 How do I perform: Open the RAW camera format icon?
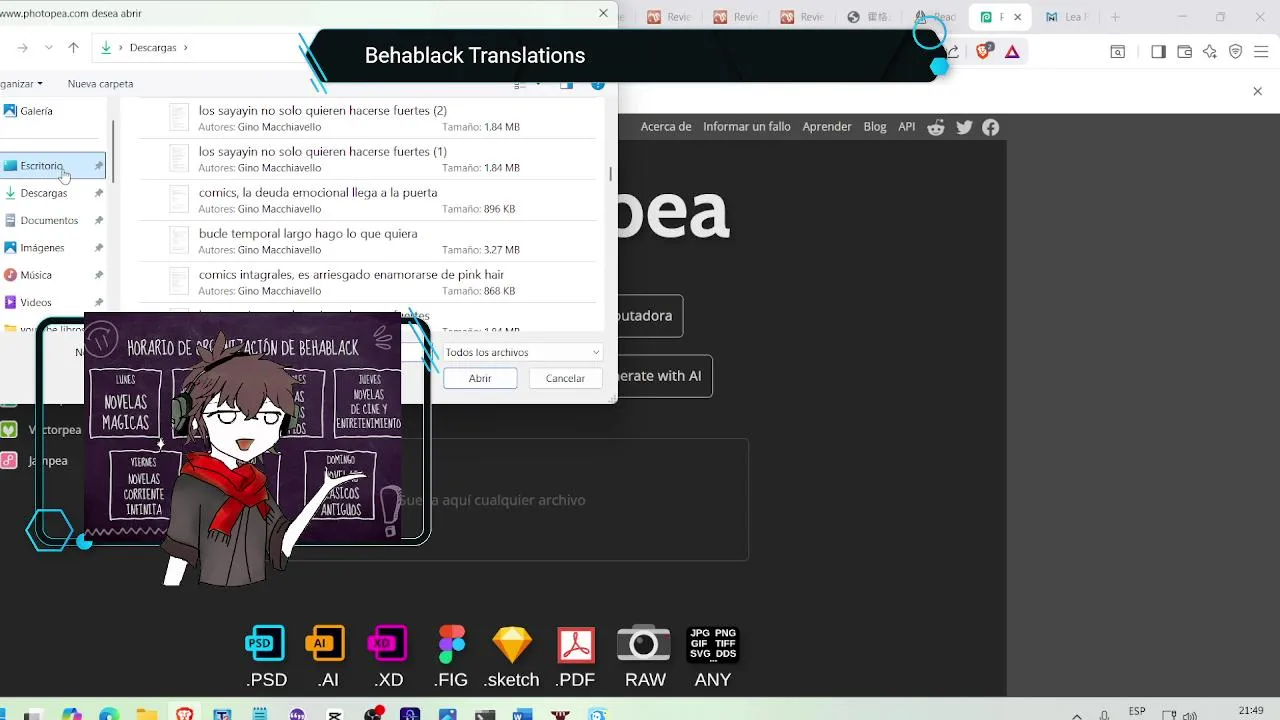point(644,657)
